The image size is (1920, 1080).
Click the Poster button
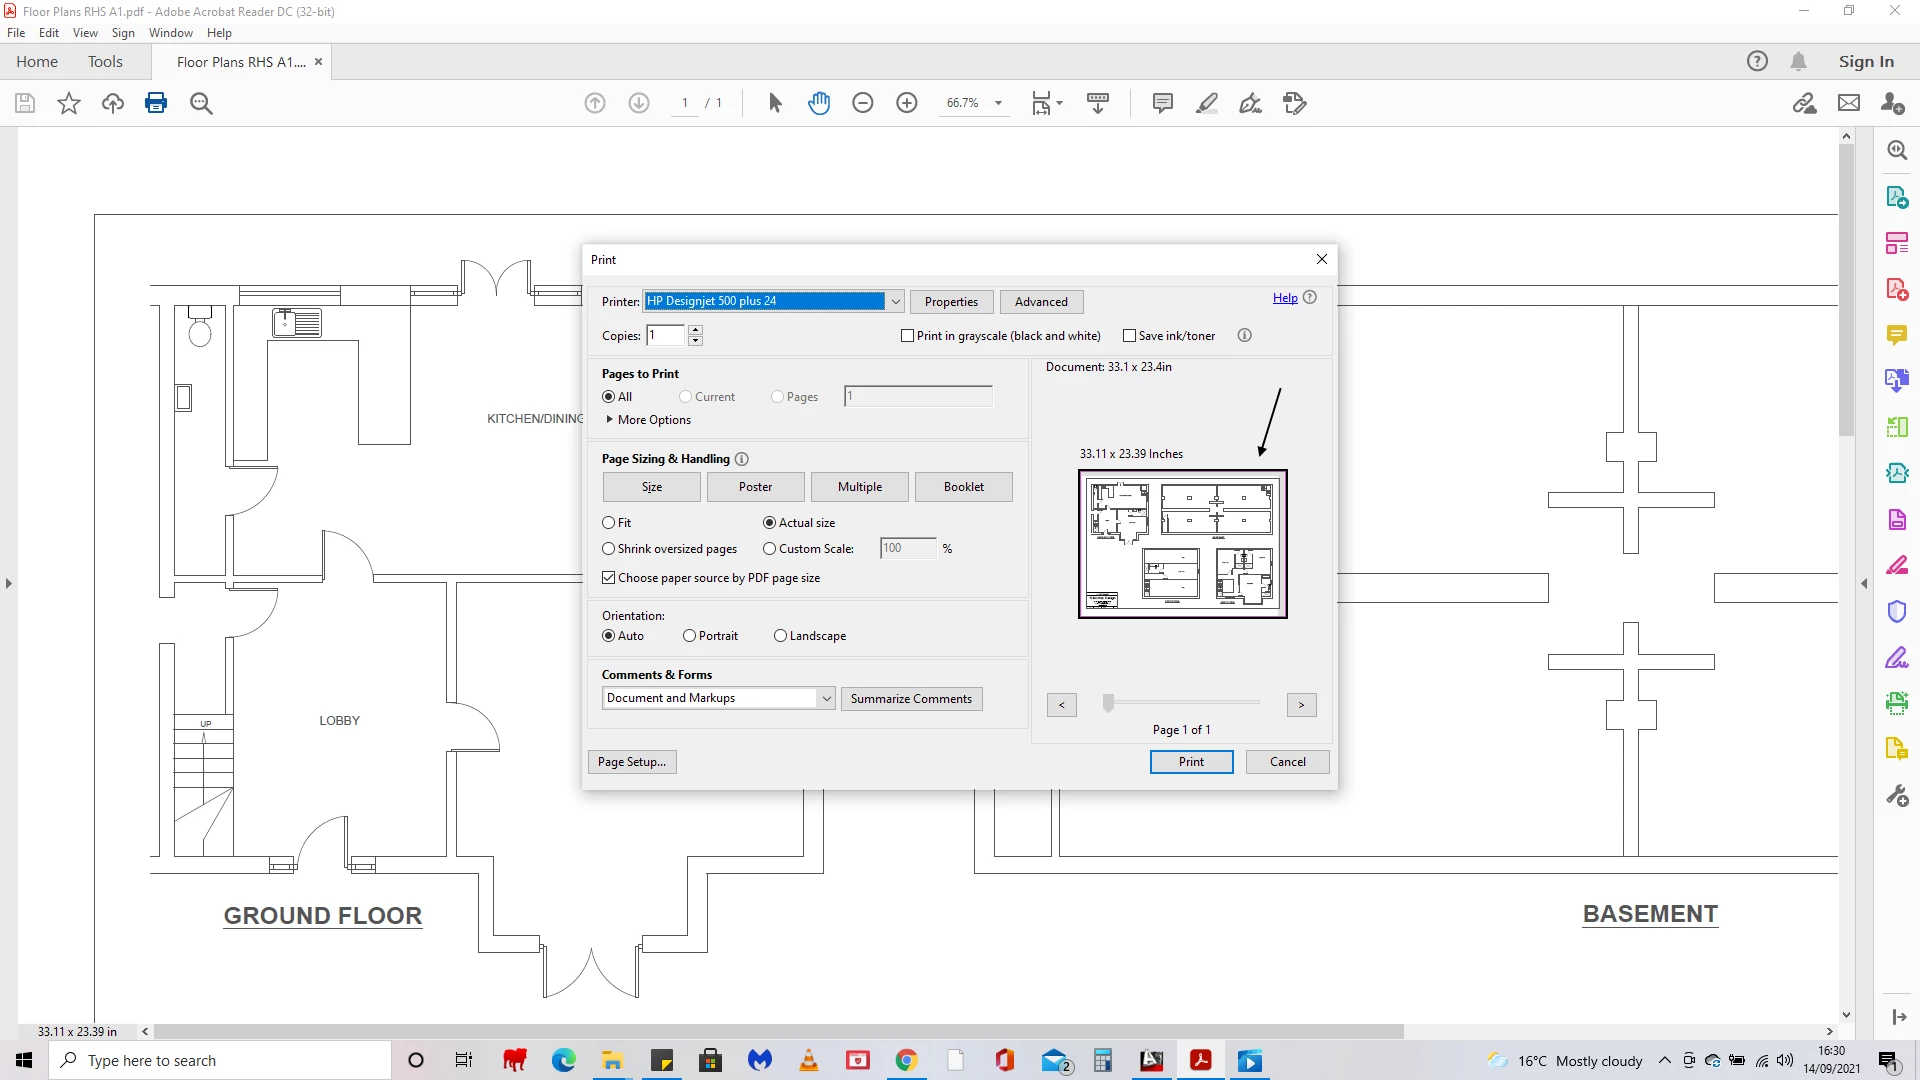click(x=755, y=487)
